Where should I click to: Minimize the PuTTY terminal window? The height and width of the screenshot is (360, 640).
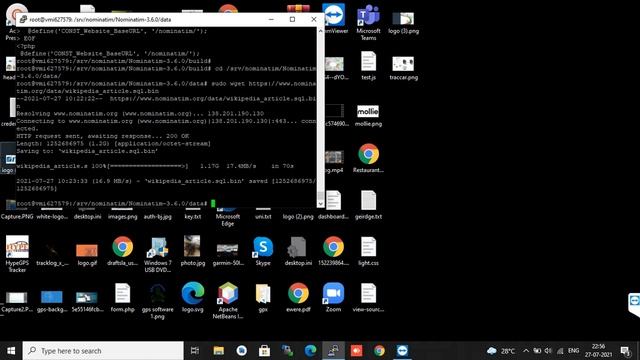point(271,19)
